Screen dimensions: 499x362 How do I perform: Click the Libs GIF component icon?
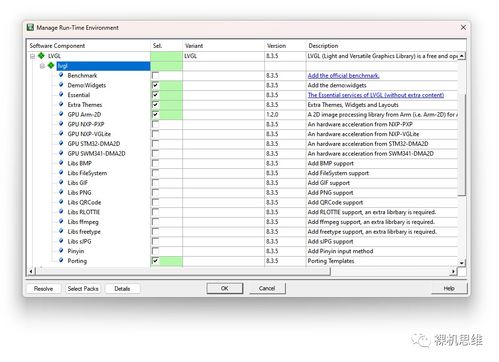[61, 182]
